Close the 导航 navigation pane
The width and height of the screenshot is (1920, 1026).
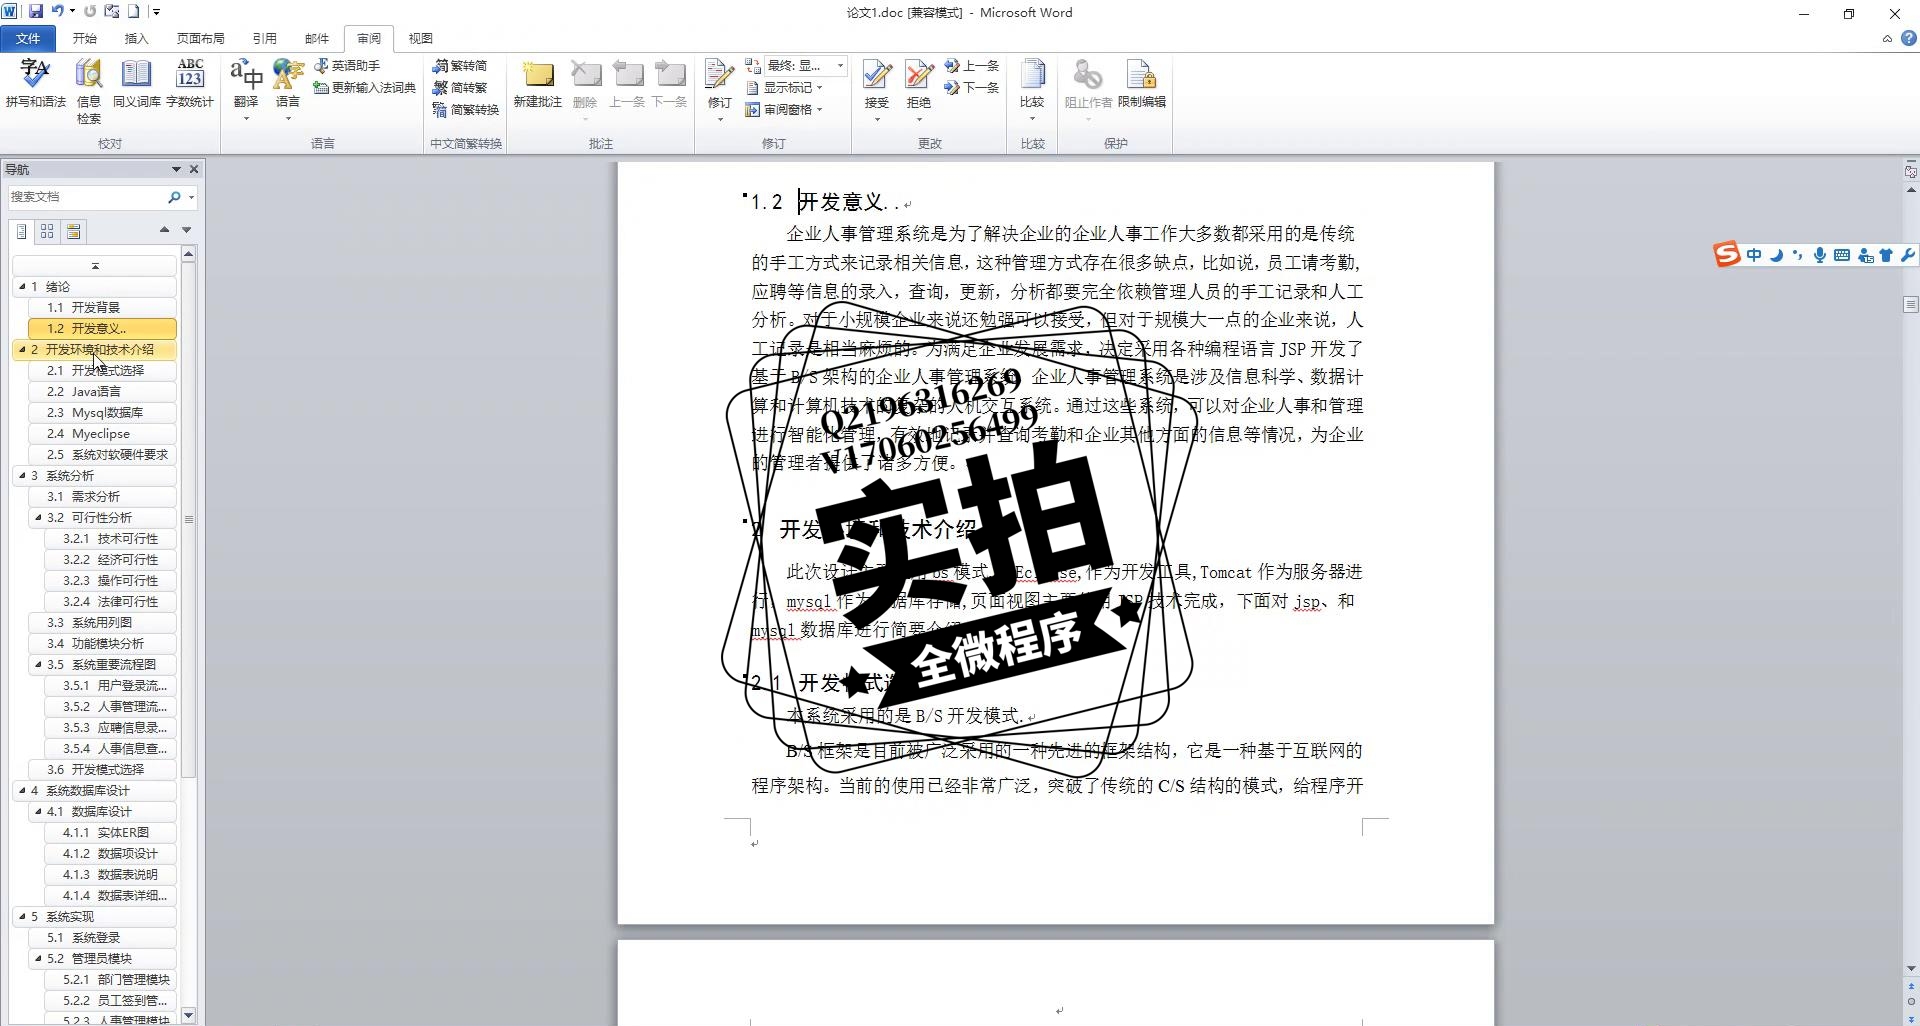(194, 169)
